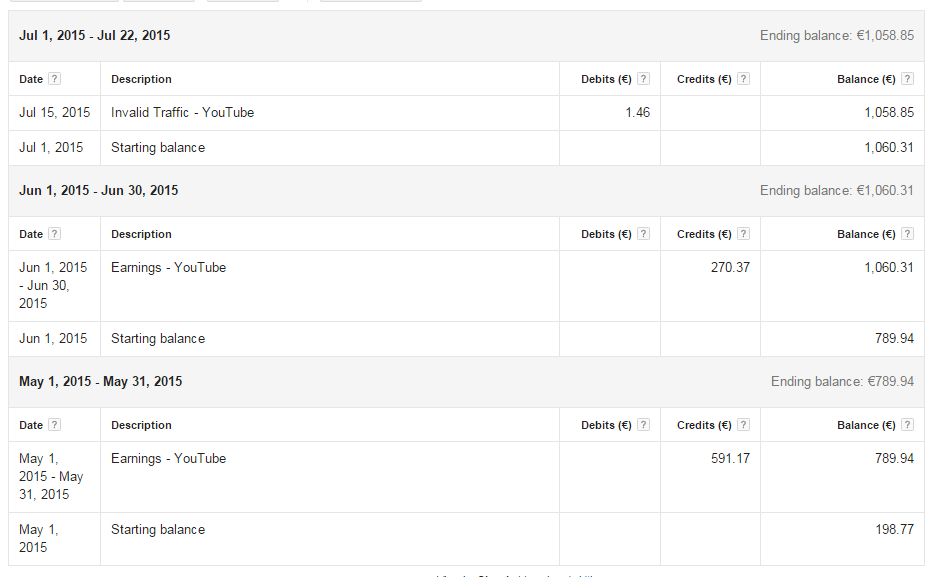The width and height of the screenshot is (945, 577).
Task: Select the Jun 1, 2015 - Jun 30, 2015 header
Action: (x=99, y=191)
